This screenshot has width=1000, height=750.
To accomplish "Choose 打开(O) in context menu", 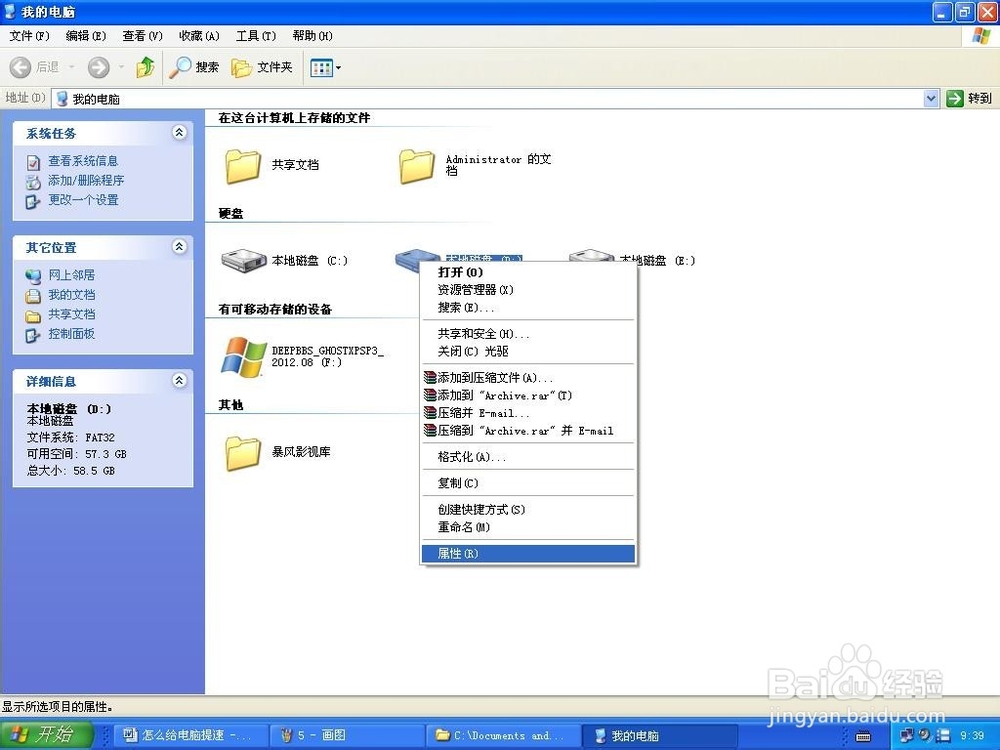I will [x=528, y=272].
